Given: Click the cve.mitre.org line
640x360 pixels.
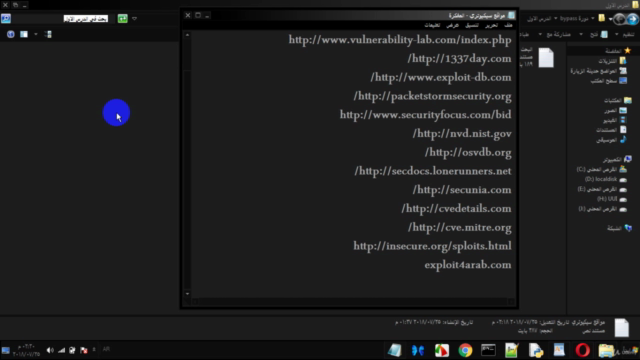Looking at the screenshot, I should point(460,227).
